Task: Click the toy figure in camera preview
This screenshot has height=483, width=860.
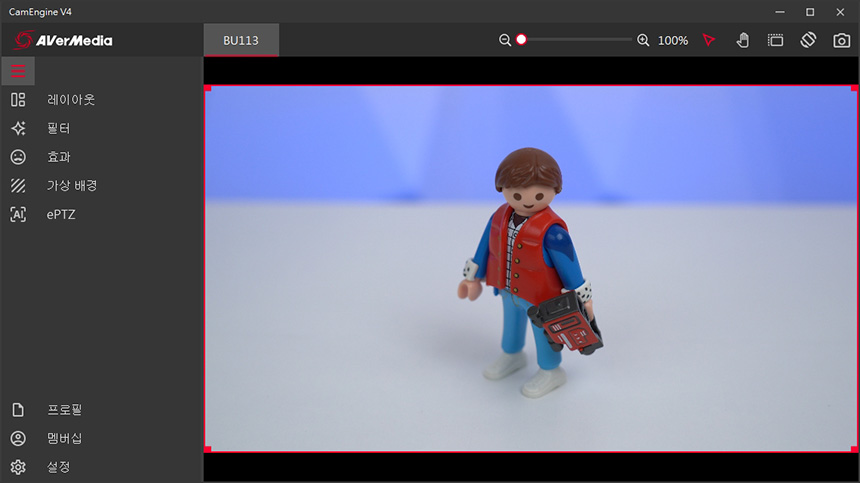Action: (529, 271)
